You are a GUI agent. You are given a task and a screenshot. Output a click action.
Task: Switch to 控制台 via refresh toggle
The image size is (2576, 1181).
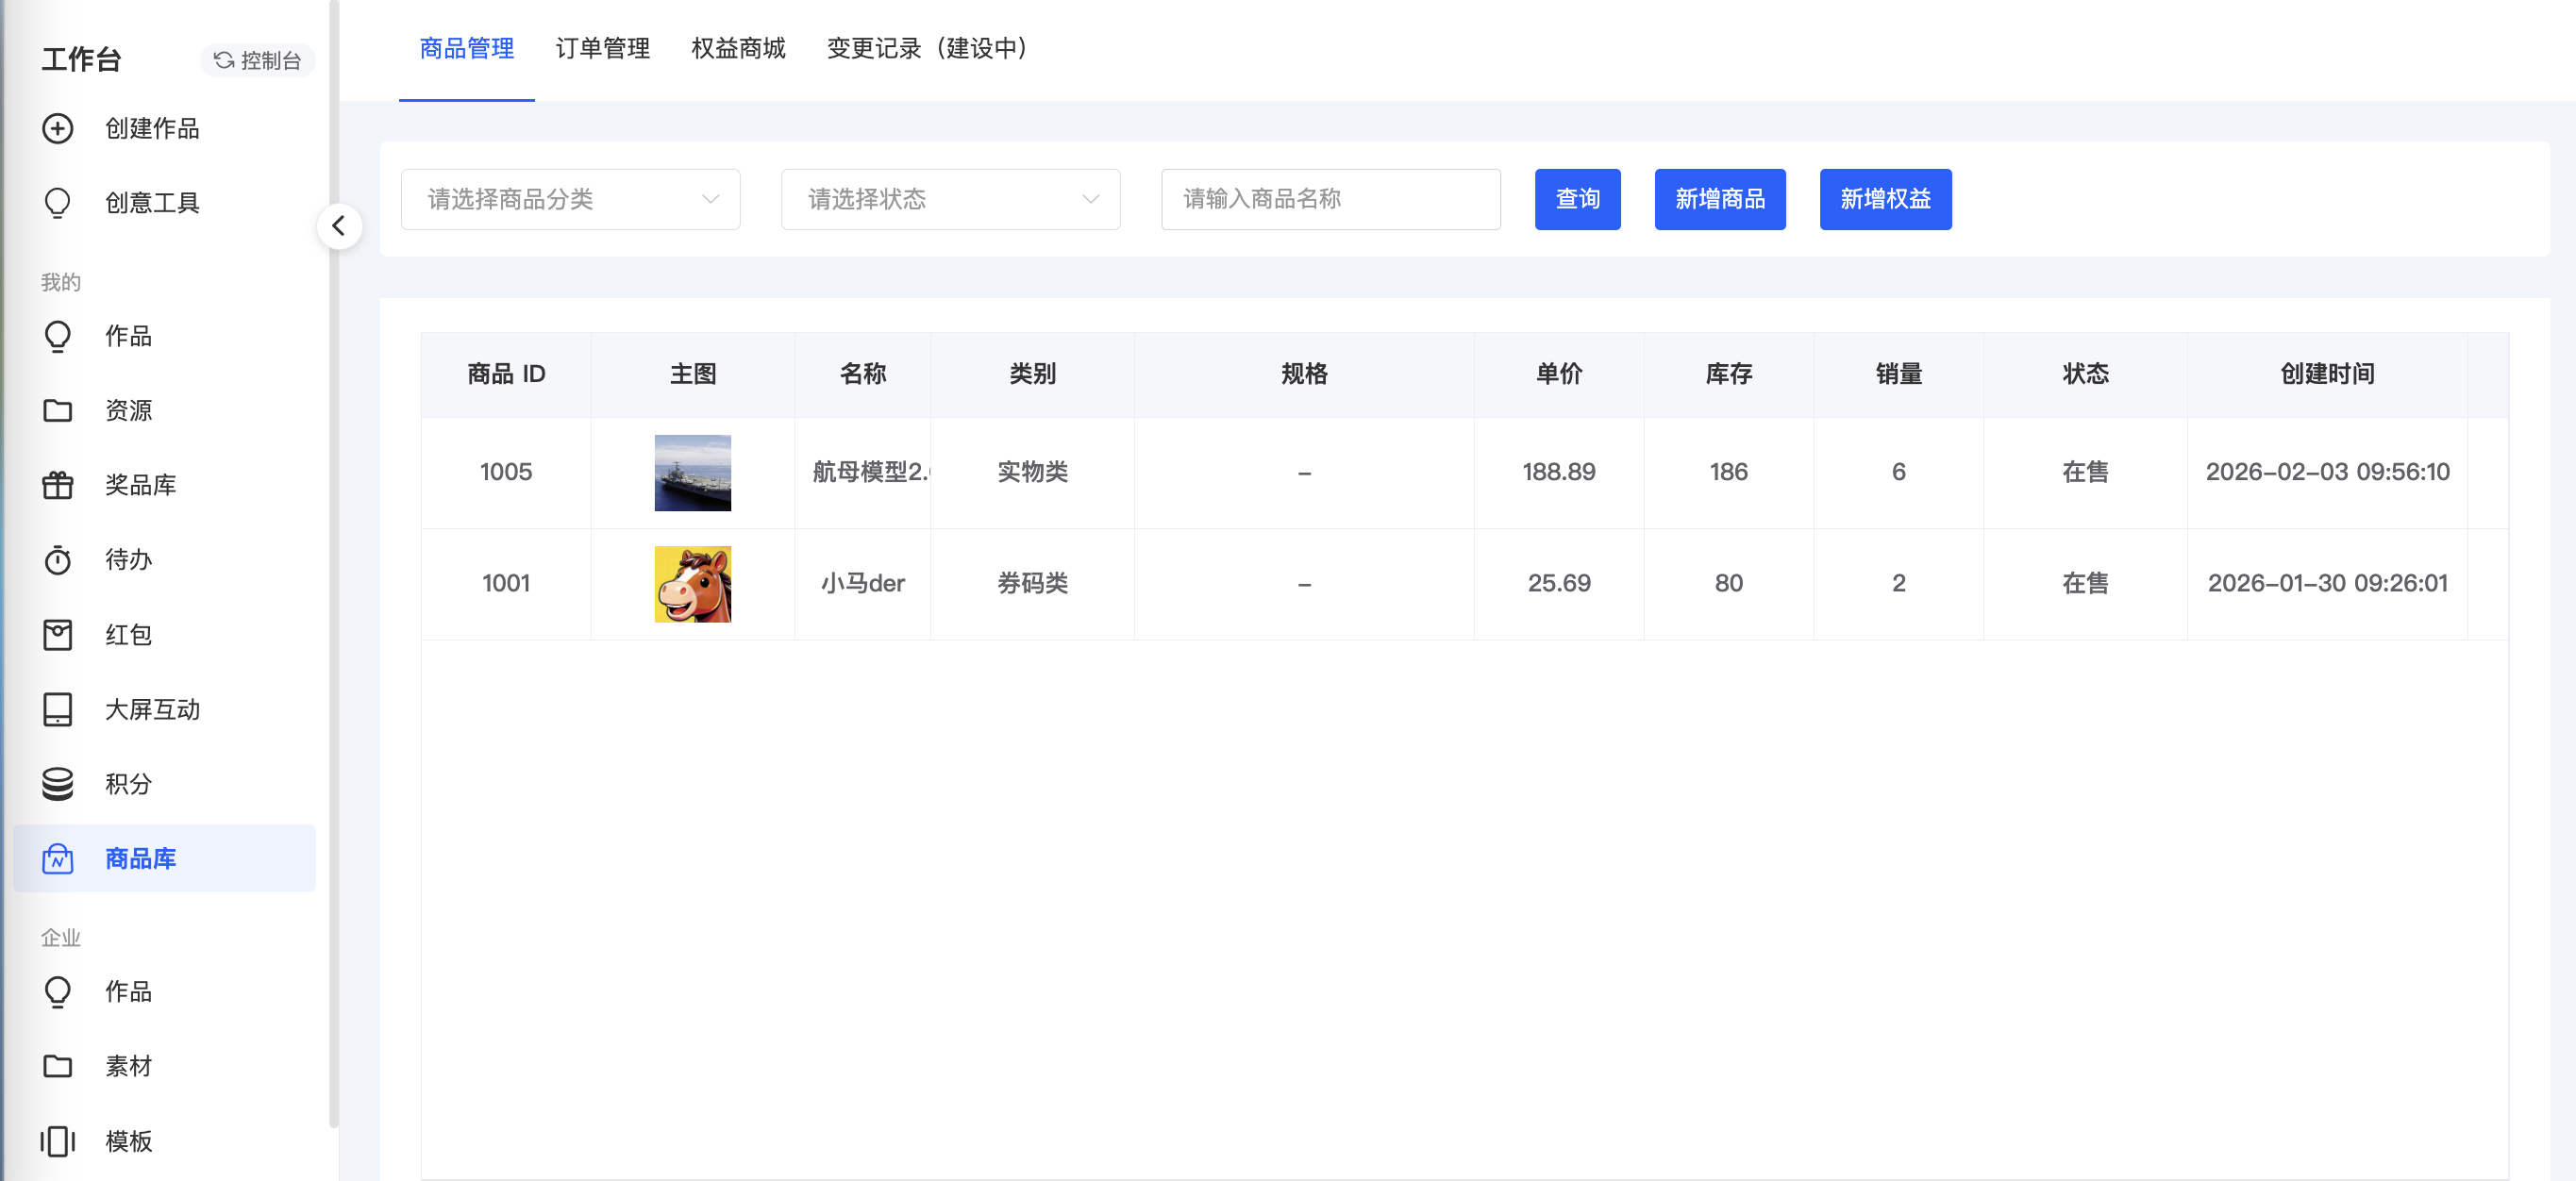click(x=258, y=60)
